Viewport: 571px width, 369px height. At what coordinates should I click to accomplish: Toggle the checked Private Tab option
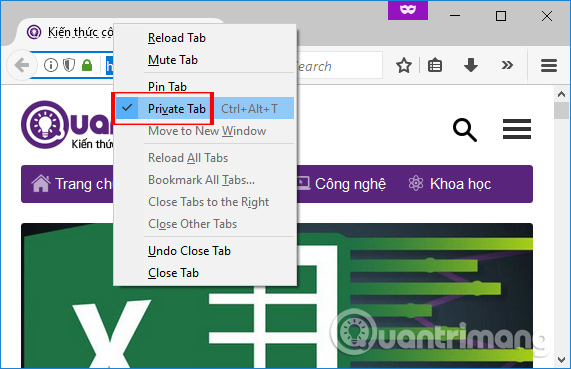[205, 109]
